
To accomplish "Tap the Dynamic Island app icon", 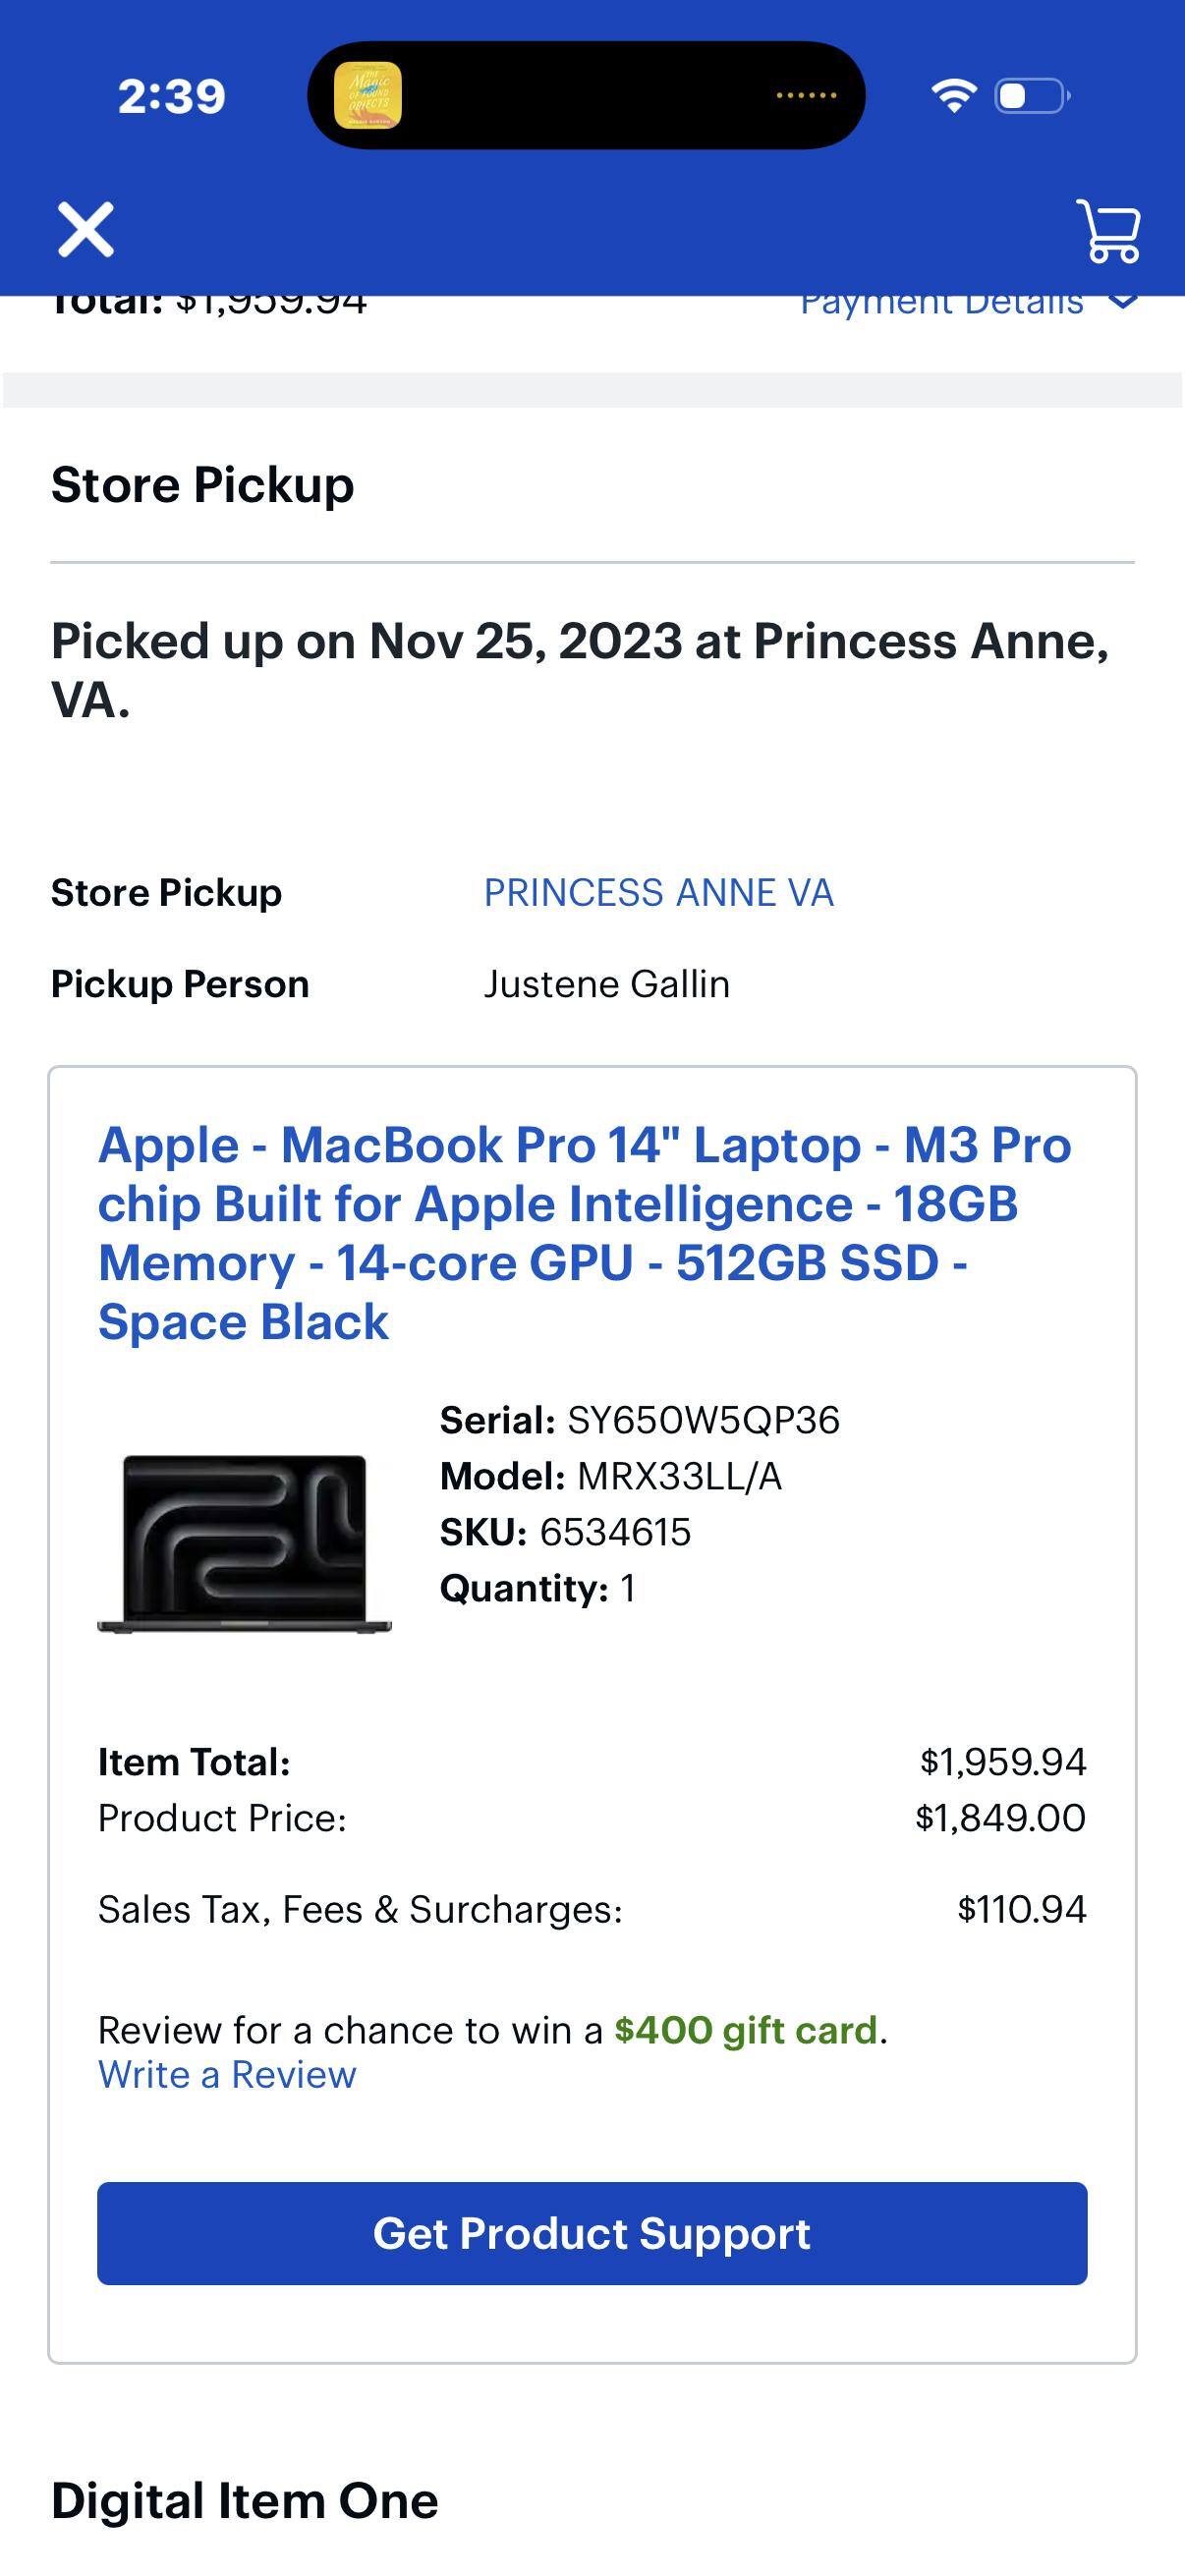I will (371, 97).
